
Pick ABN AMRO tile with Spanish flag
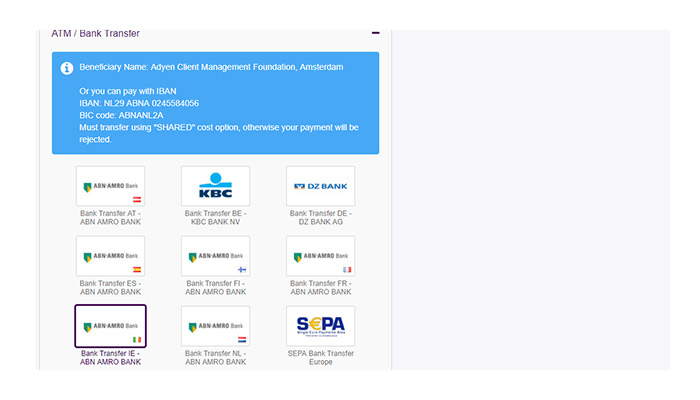click(x=110, y=256)
